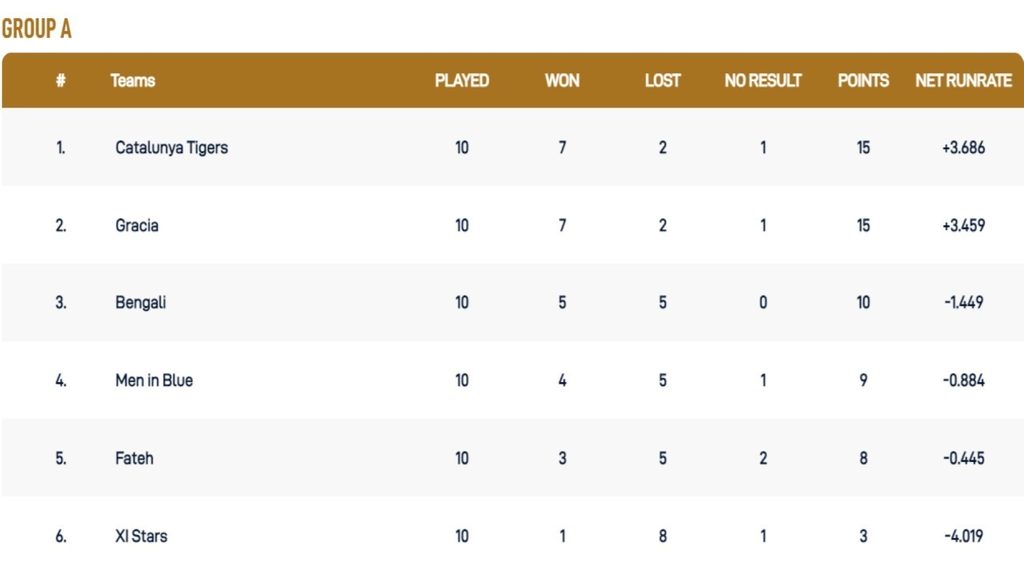
Task: Click Gracia's +3.459 net runrate
Action: tap(963, 226)
